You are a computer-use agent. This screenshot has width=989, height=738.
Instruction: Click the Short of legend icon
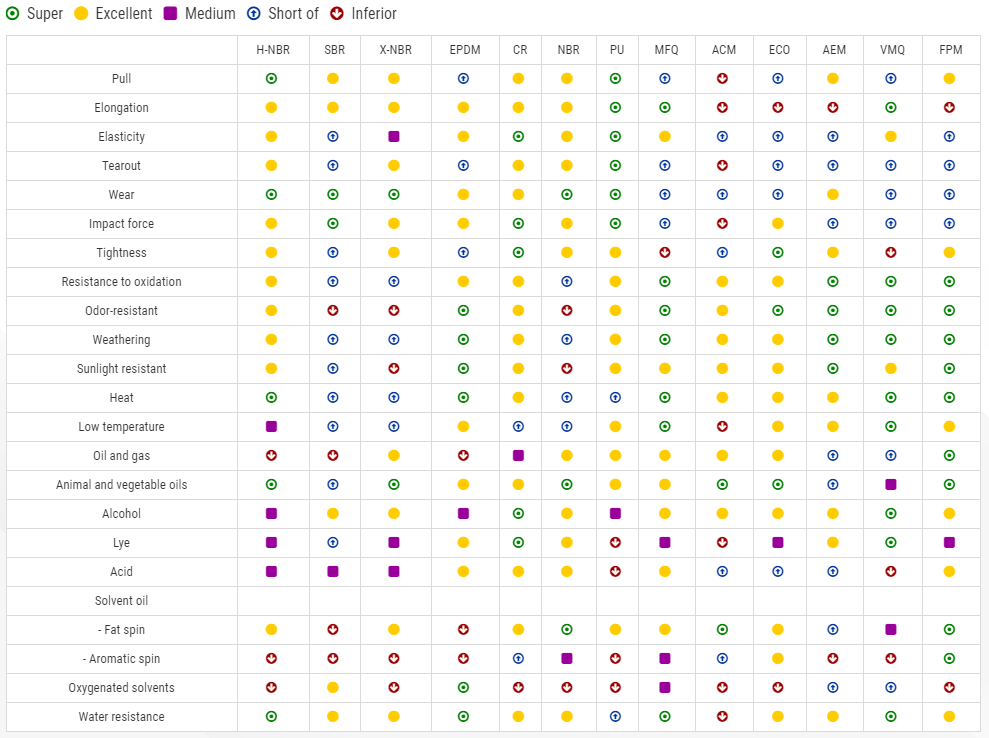point(253,14)
